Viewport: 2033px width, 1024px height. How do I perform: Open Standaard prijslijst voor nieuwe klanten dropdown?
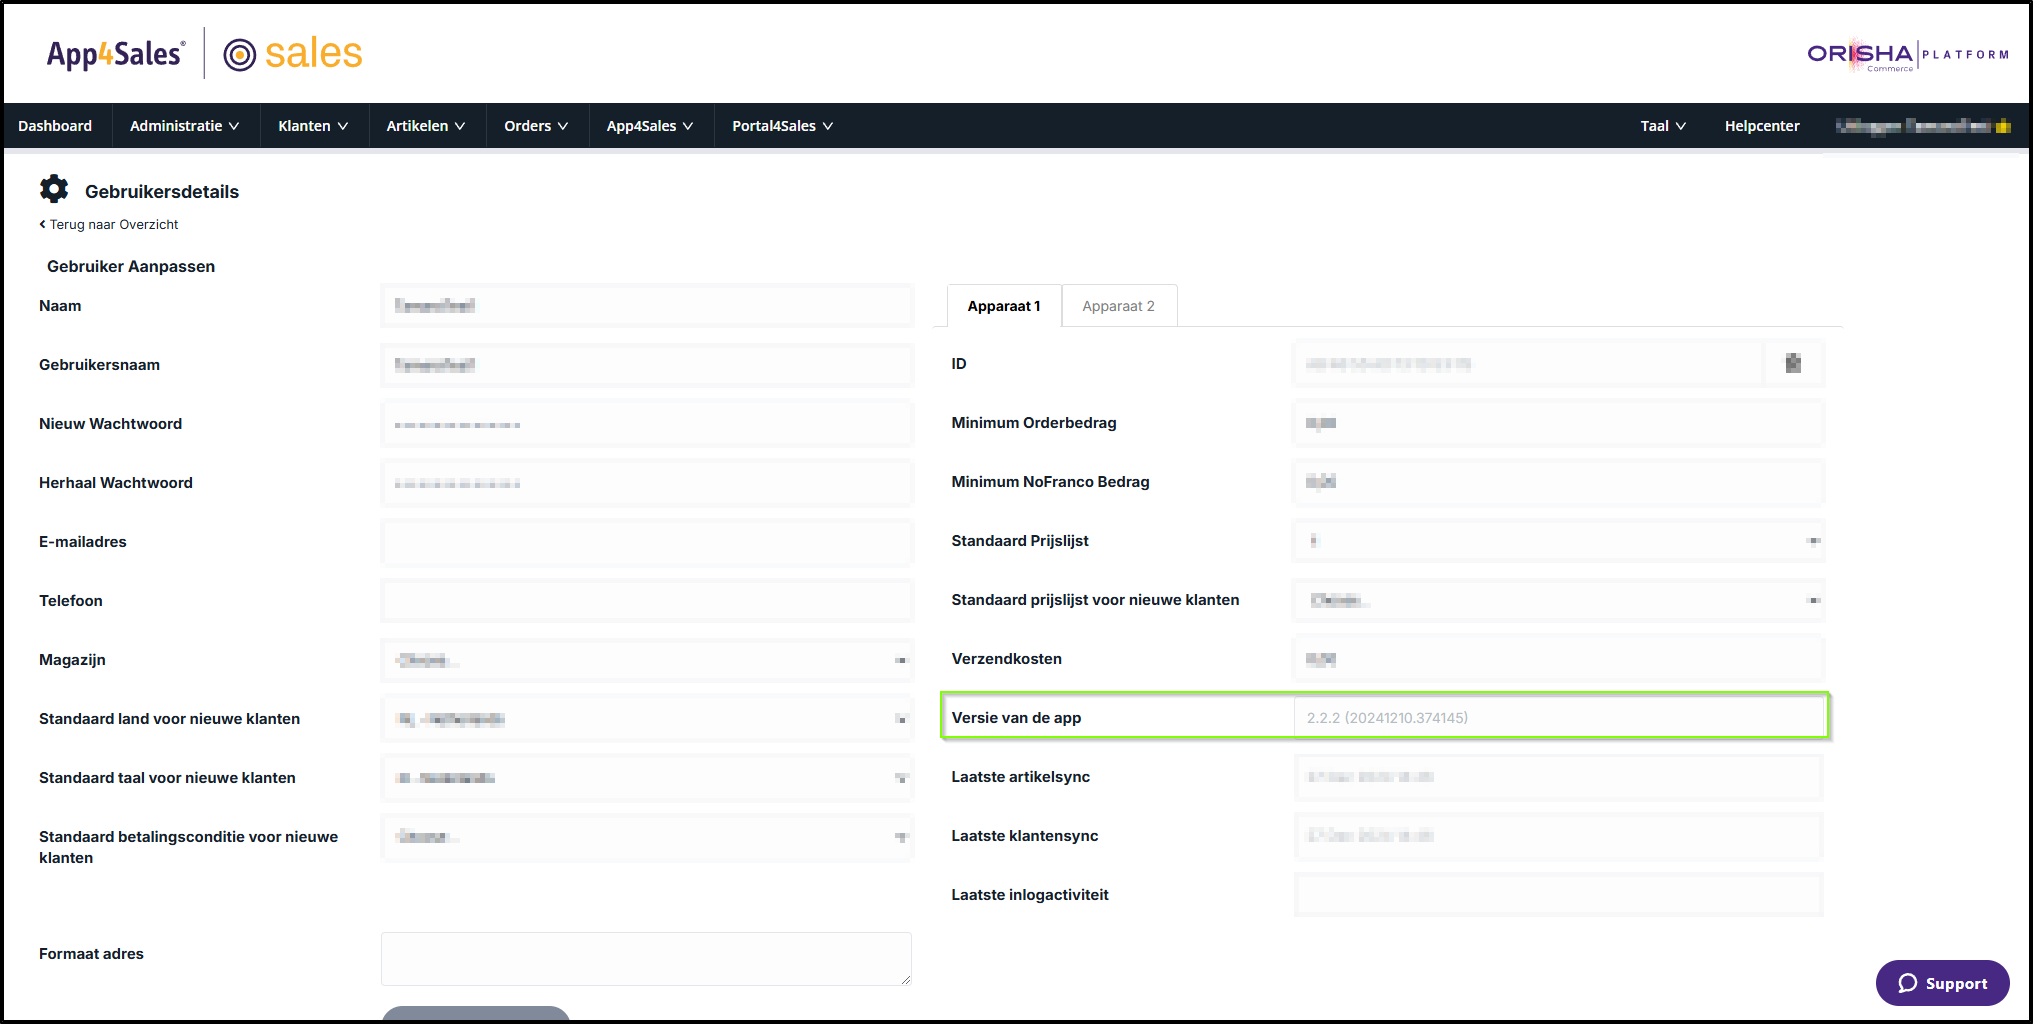pyautogui.click(x=1559, y=600)
